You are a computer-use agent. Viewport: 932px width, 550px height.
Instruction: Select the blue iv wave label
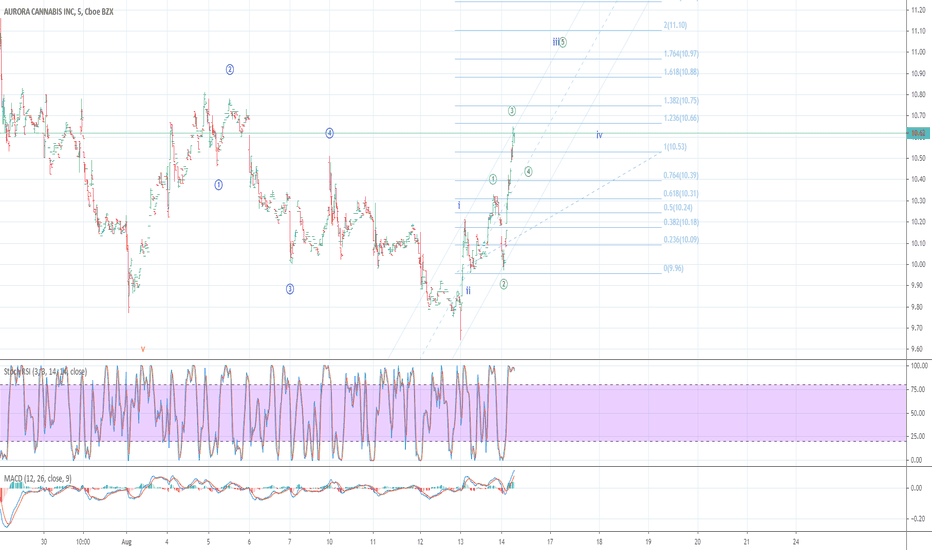(599, 136)
